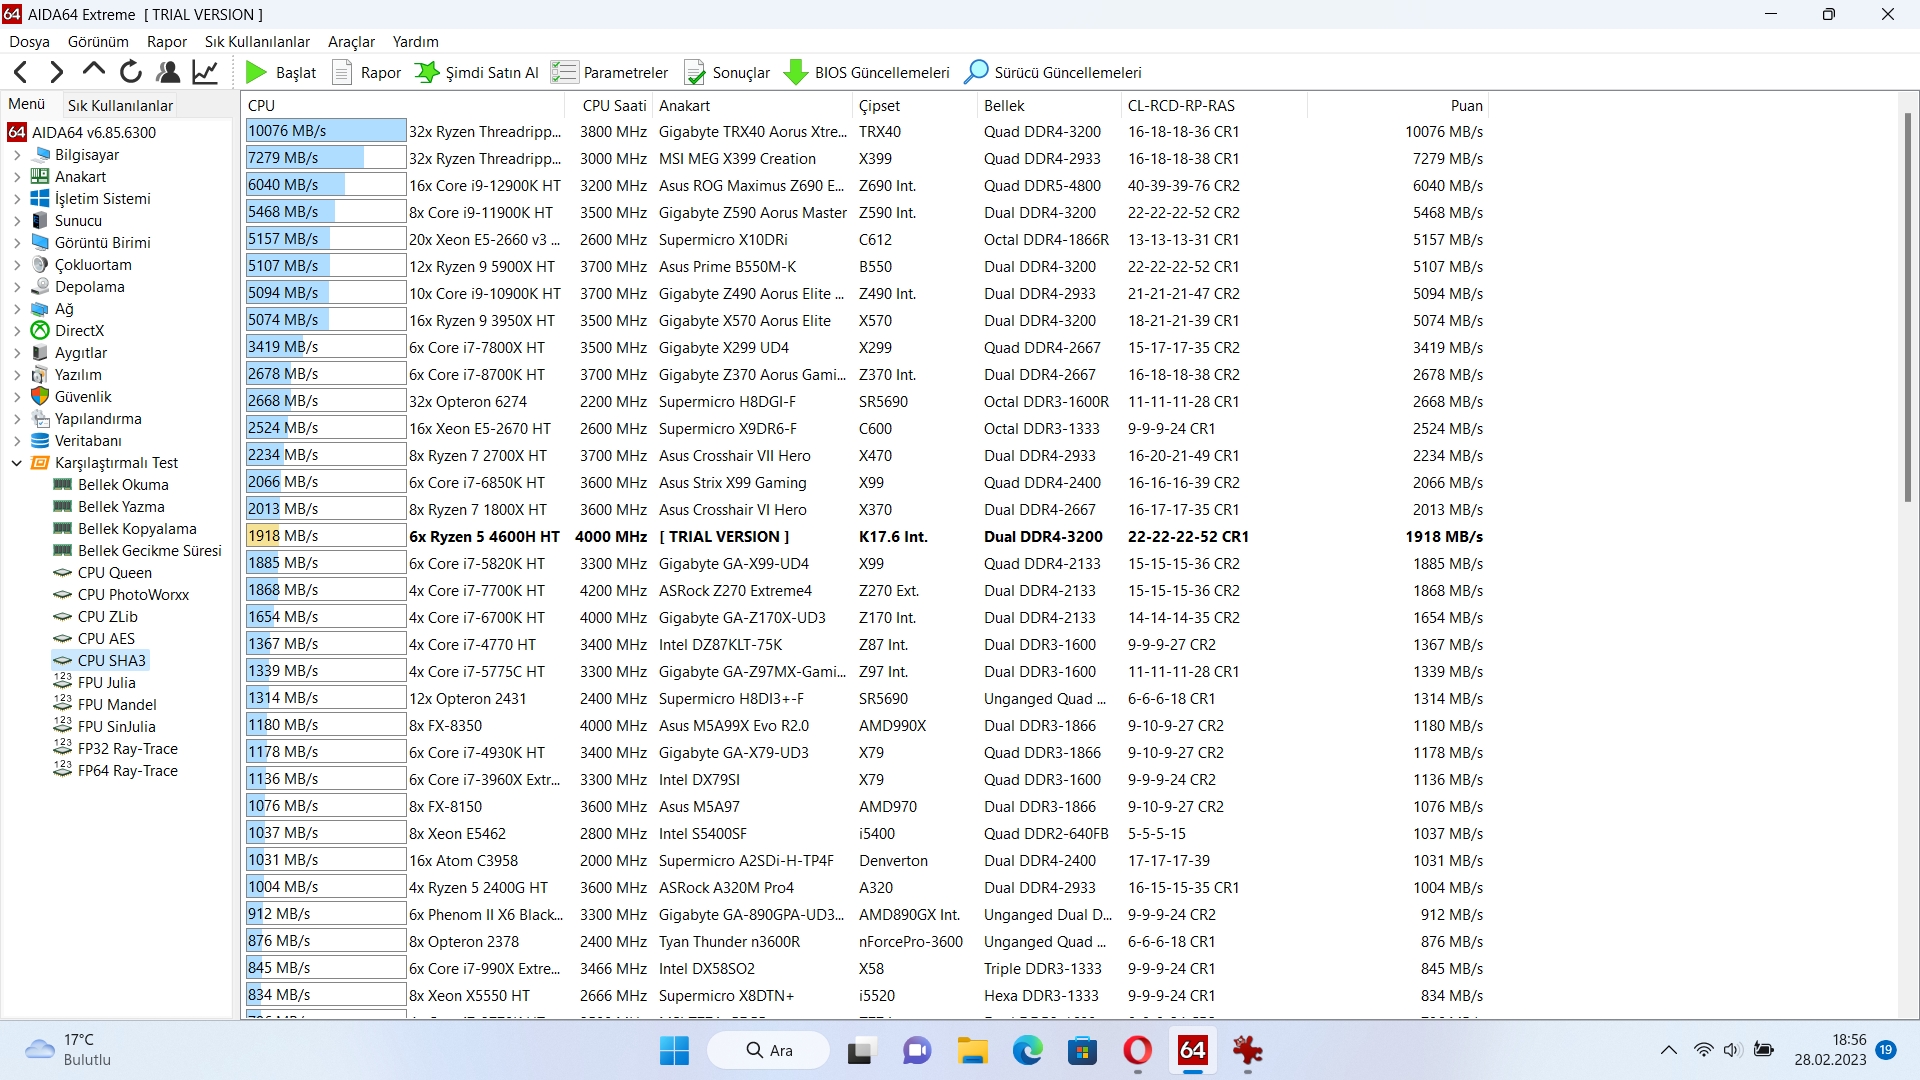Sort by Puan column header
This screenshot has width=1920, height=1080.
[x=1398, y=105]
